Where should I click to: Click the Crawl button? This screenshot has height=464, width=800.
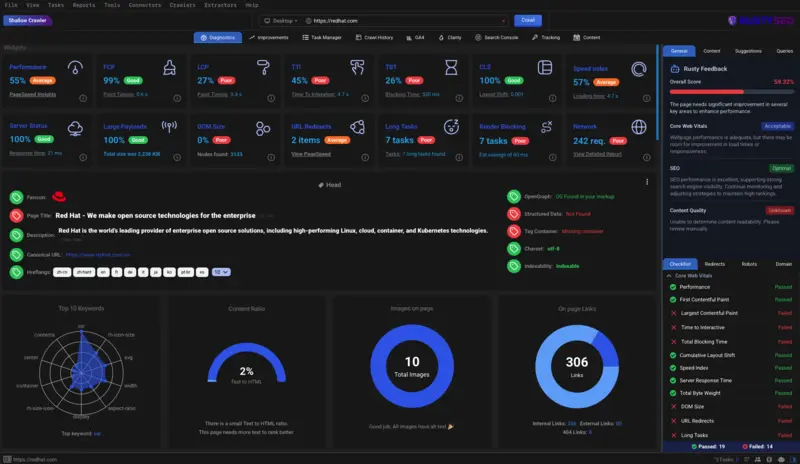pos(528,20)
